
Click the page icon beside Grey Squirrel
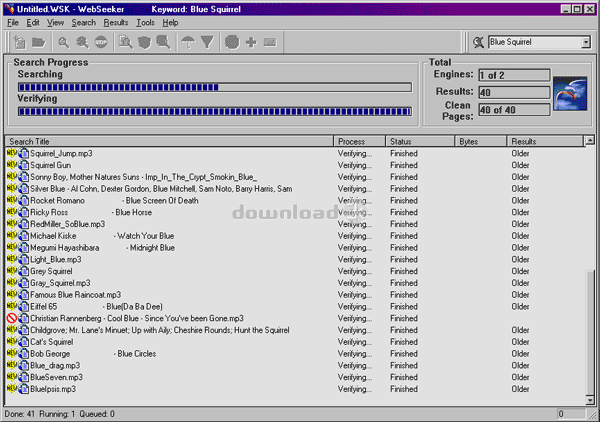(x=24, y=271)
